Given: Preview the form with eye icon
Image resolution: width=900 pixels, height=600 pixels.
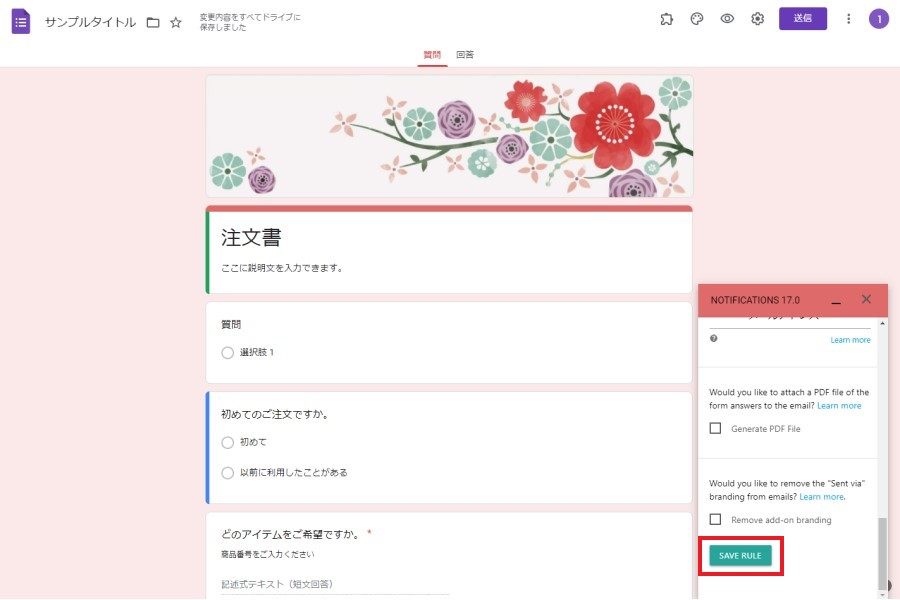Looking at the screenshot, I should [727, 19].
